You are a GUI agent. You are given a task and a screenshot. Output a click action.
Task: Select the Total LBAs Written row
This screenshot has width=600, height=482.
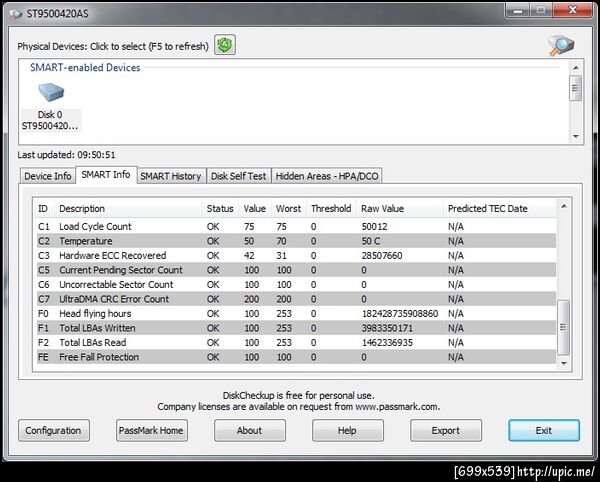(x=296, y=328)
